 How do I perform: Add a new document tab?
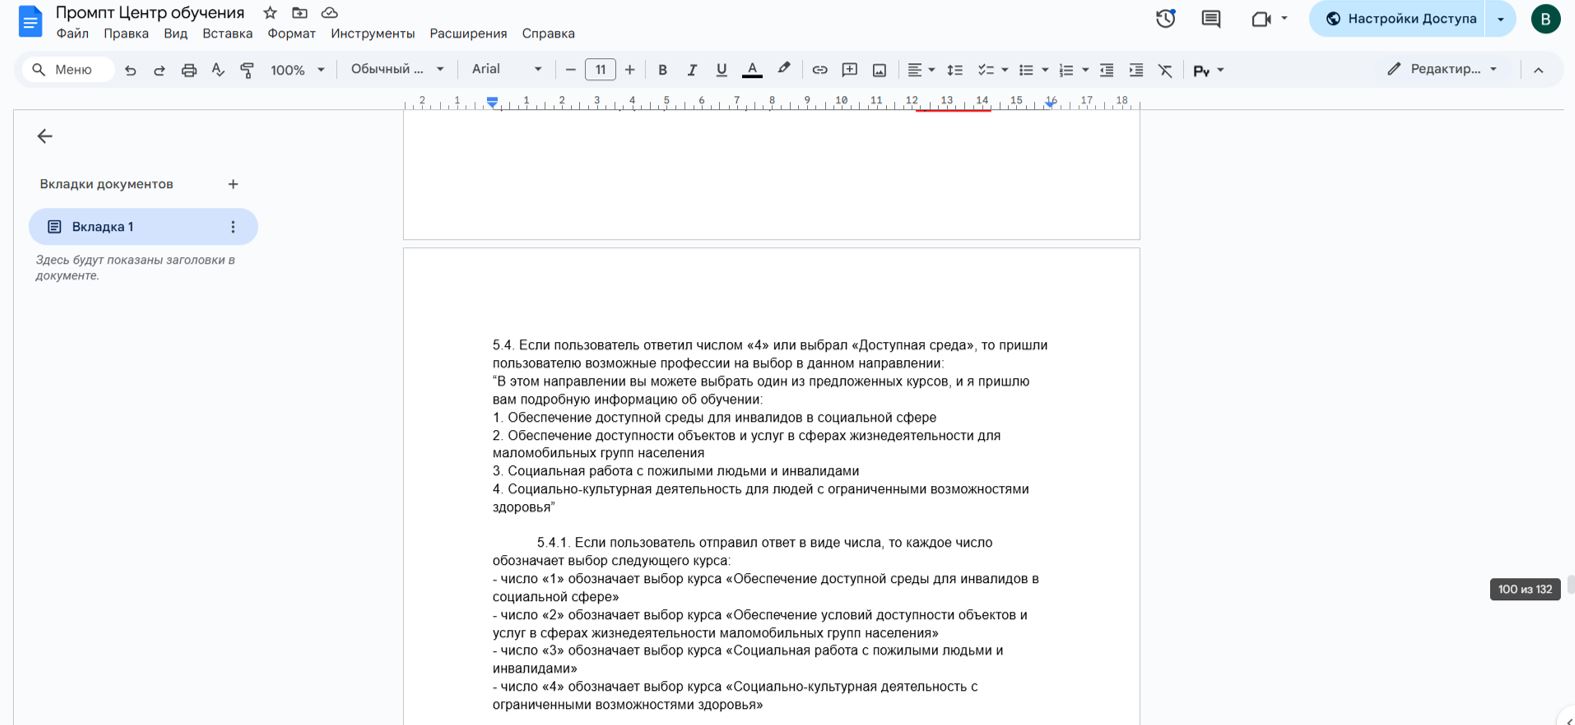(x=233, y=184)
